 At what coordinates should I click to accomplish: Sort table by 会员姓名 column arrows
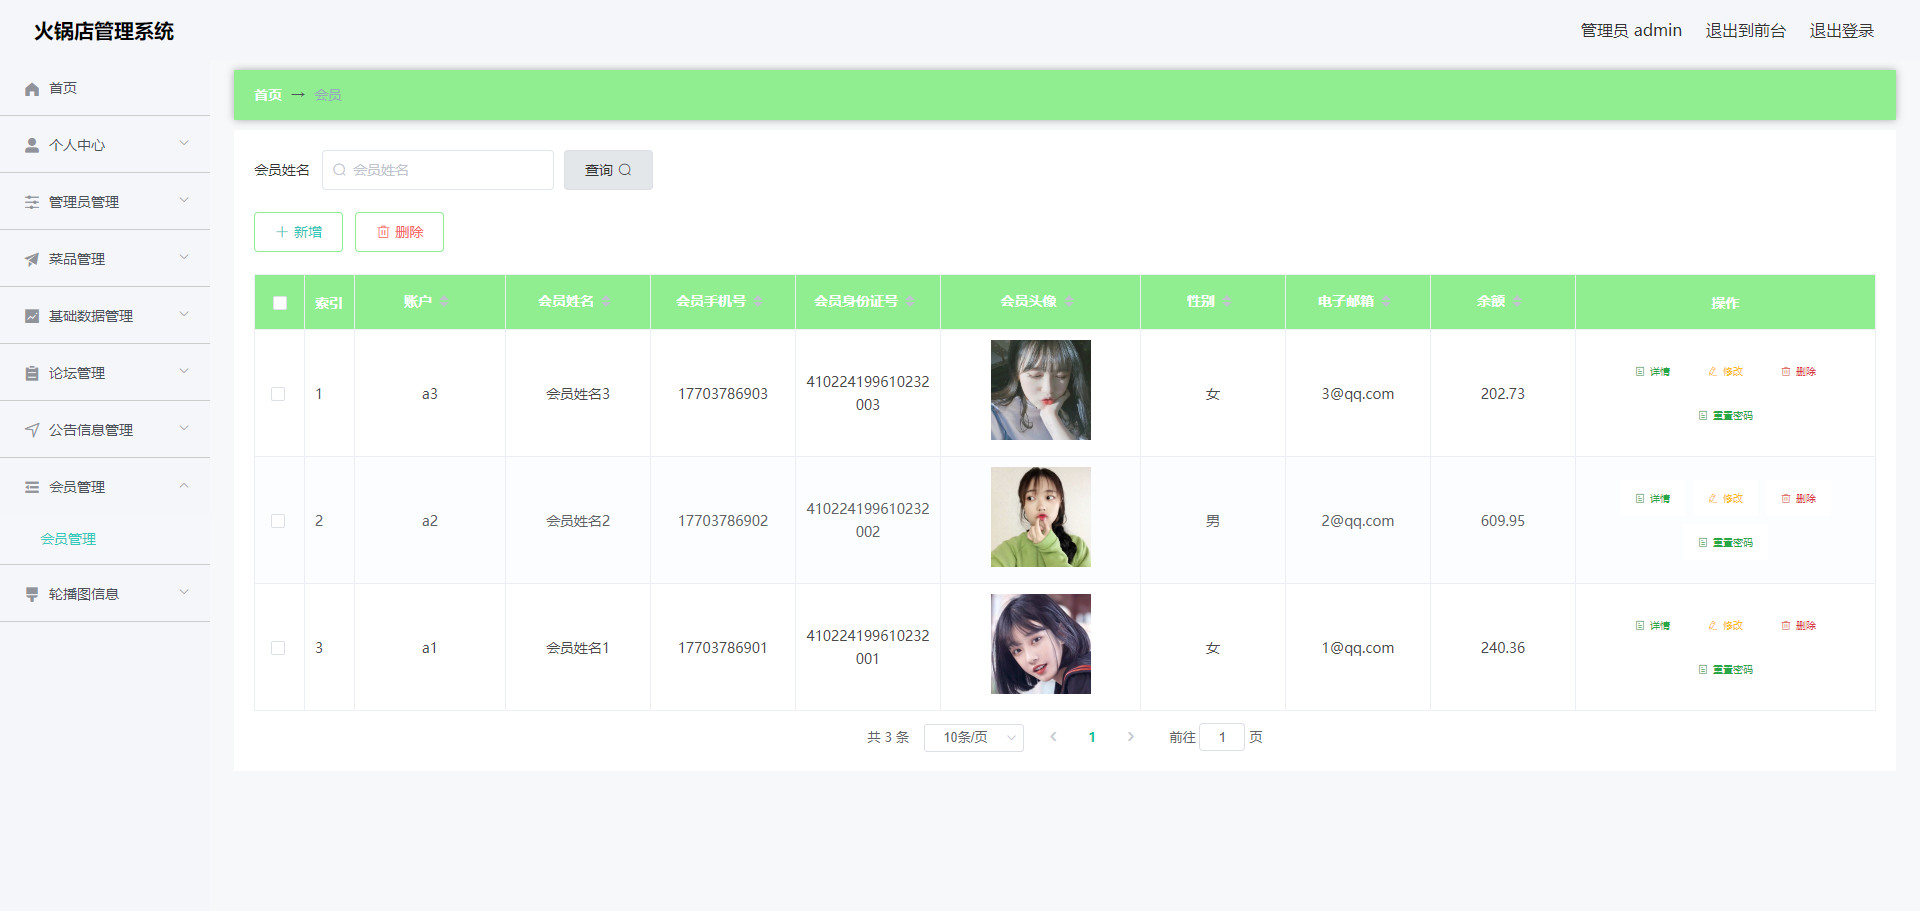605,302
